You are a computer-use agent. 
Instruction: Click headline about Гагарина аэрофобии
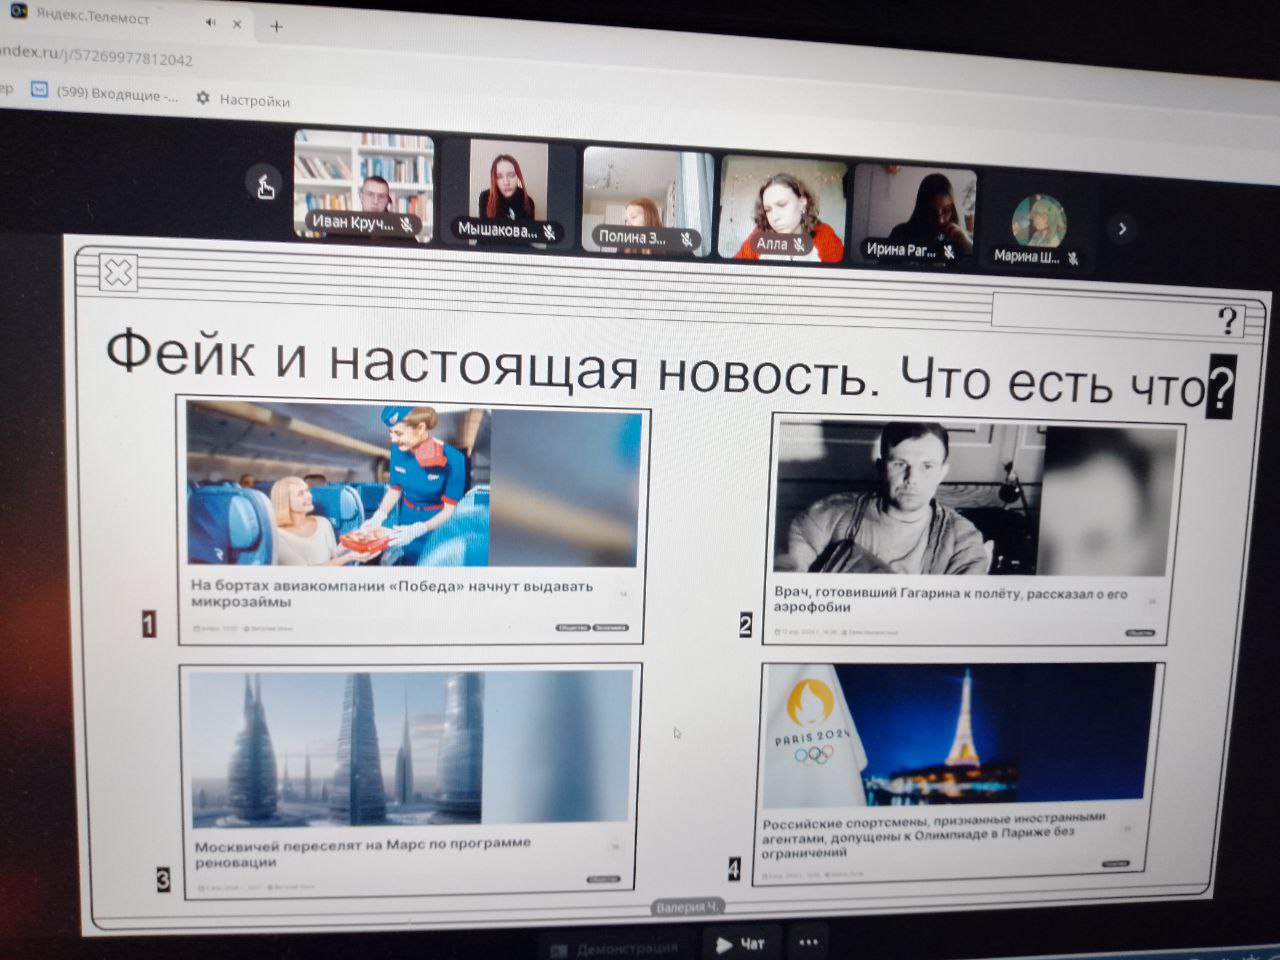coord(951,599)
